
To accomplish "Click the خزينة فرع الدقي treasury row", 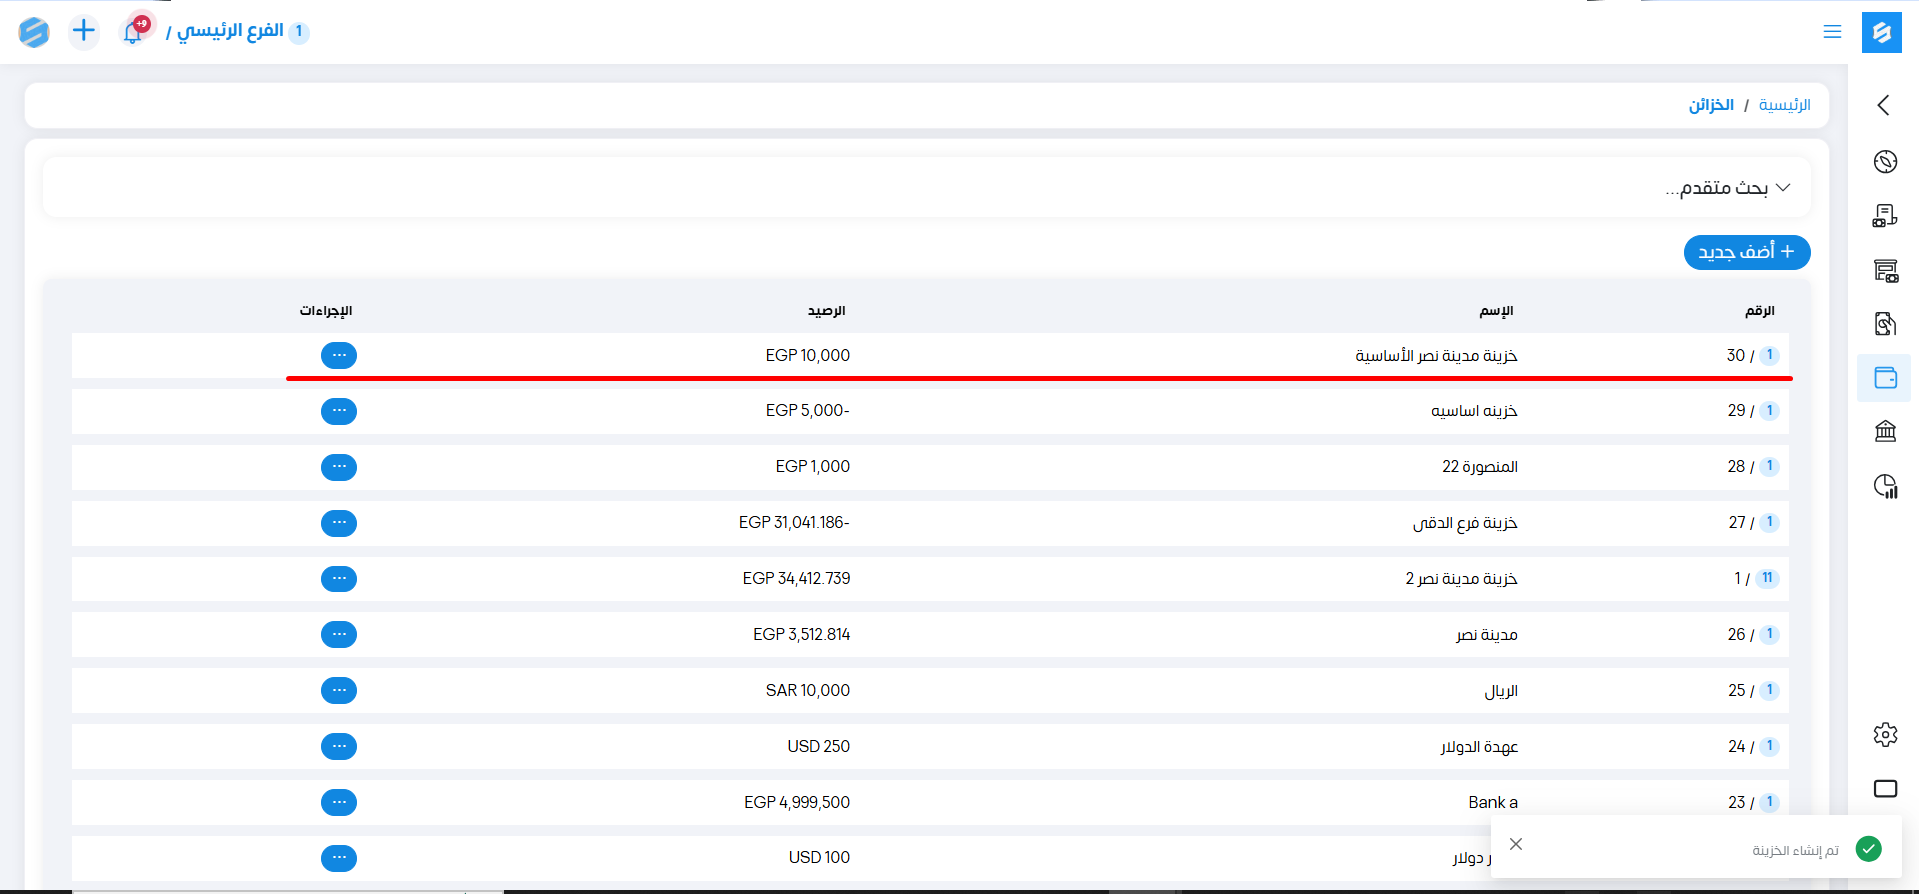I will pyautogui.click(x=1464, y=523).
